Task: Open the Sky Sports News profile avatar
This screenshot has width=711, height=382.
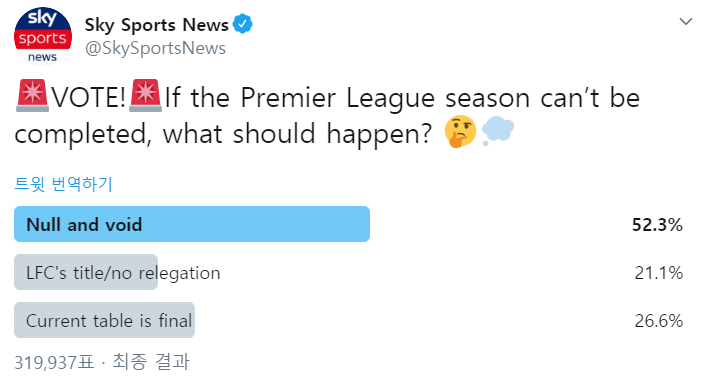Action: (43, 36)
